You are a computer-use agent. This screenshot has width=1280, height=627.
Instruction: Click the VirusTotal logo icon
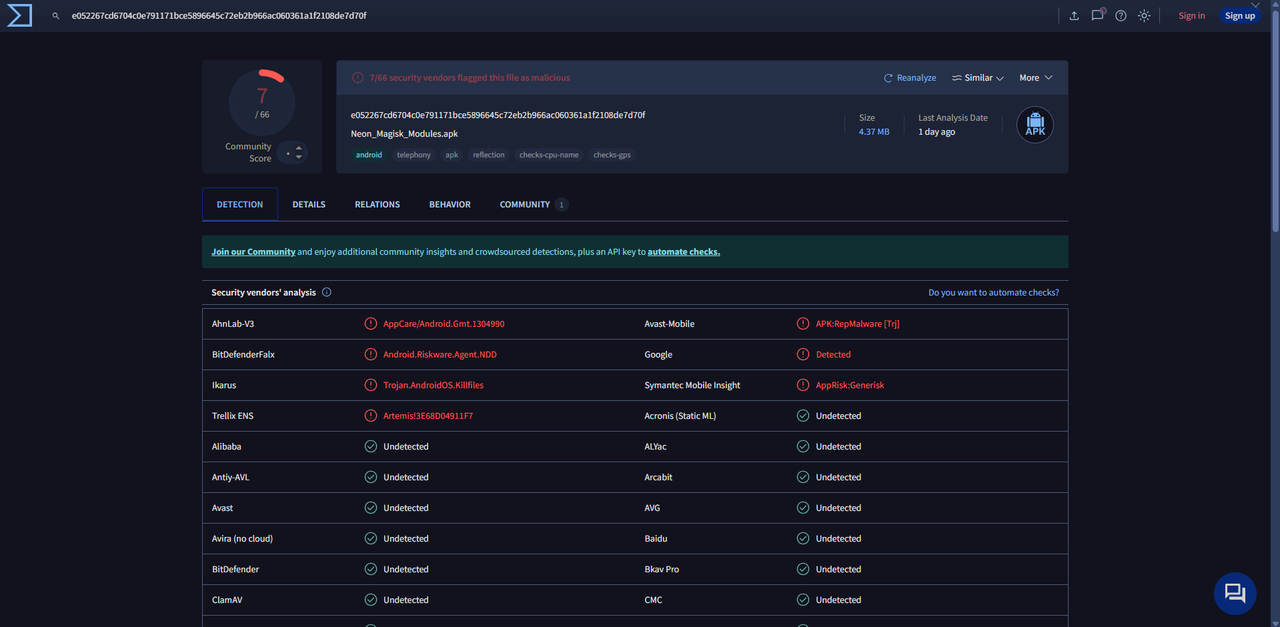click(20, 16)
